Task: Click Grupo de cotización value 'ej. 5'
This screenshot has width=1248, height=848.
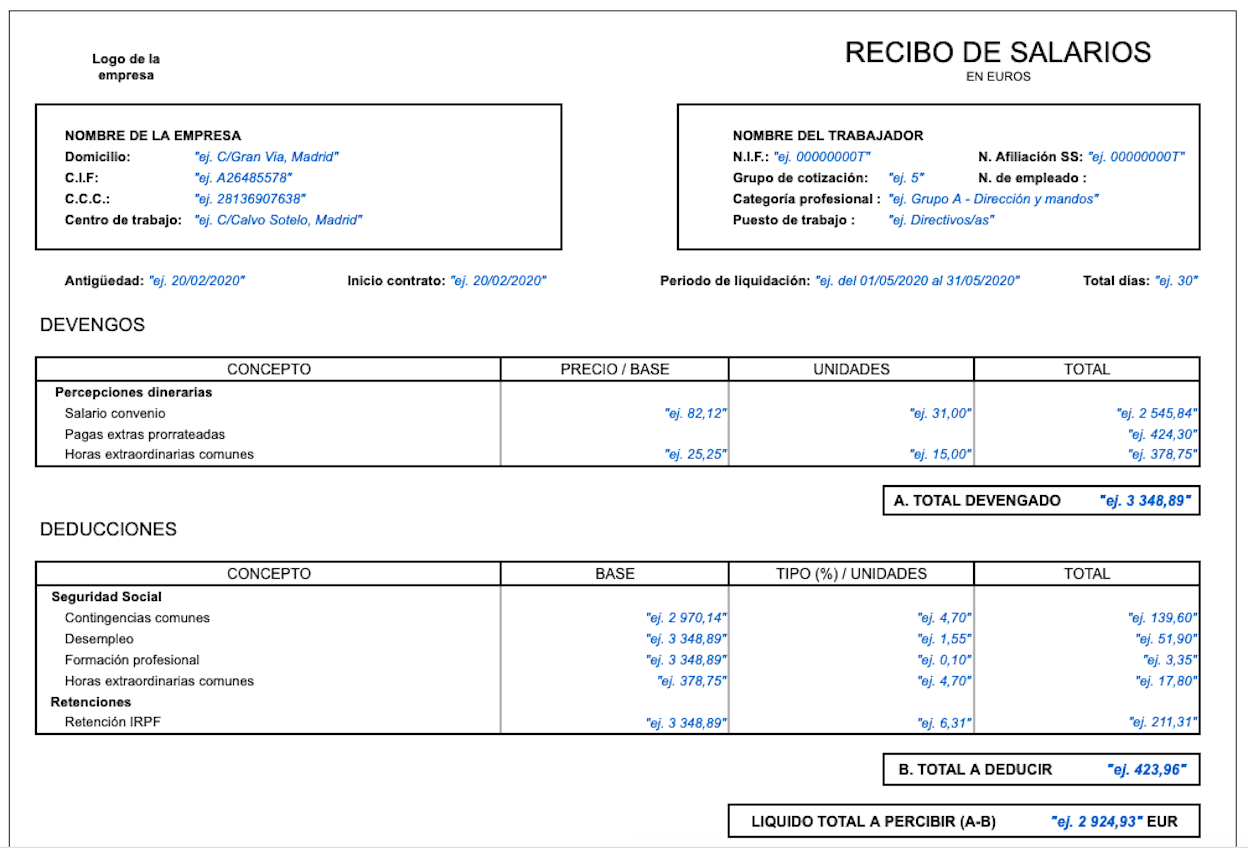Action: point(906,178)
